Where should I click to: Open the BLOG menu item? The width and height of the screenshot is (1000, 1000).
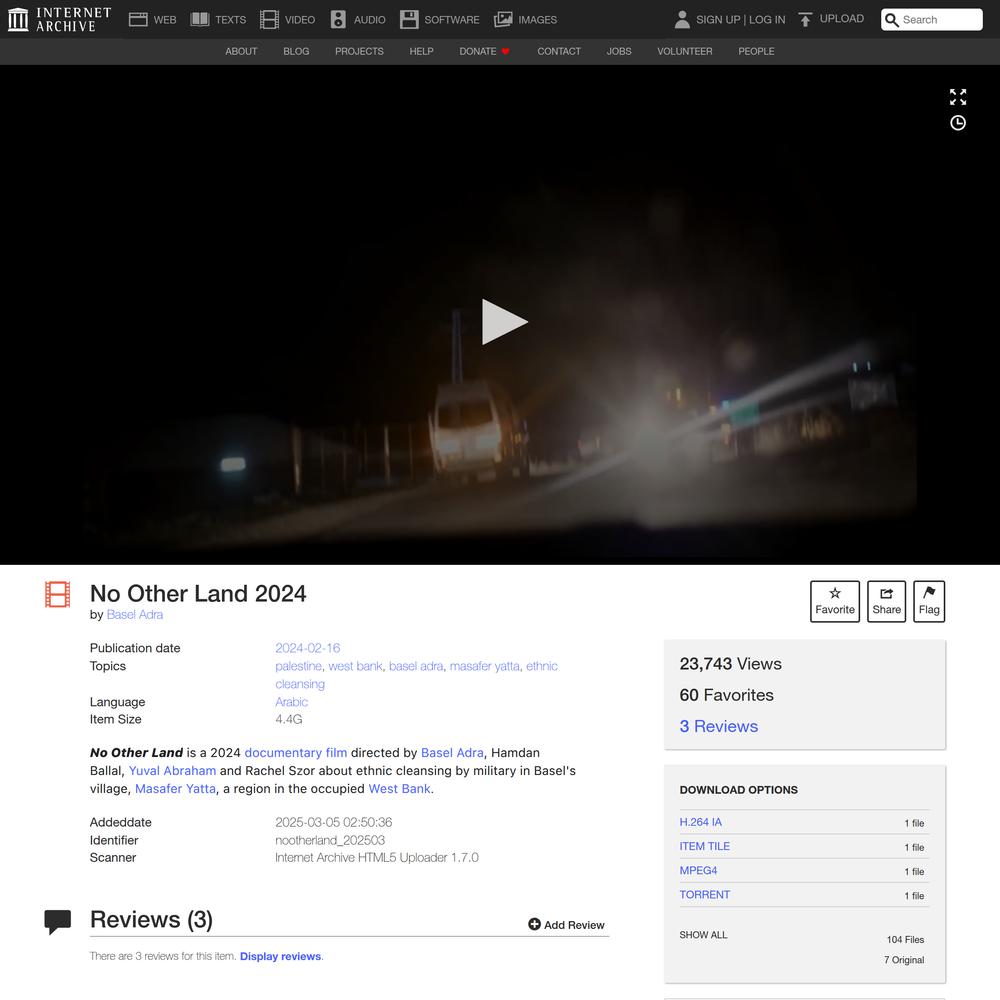click(x=296, y=51)
